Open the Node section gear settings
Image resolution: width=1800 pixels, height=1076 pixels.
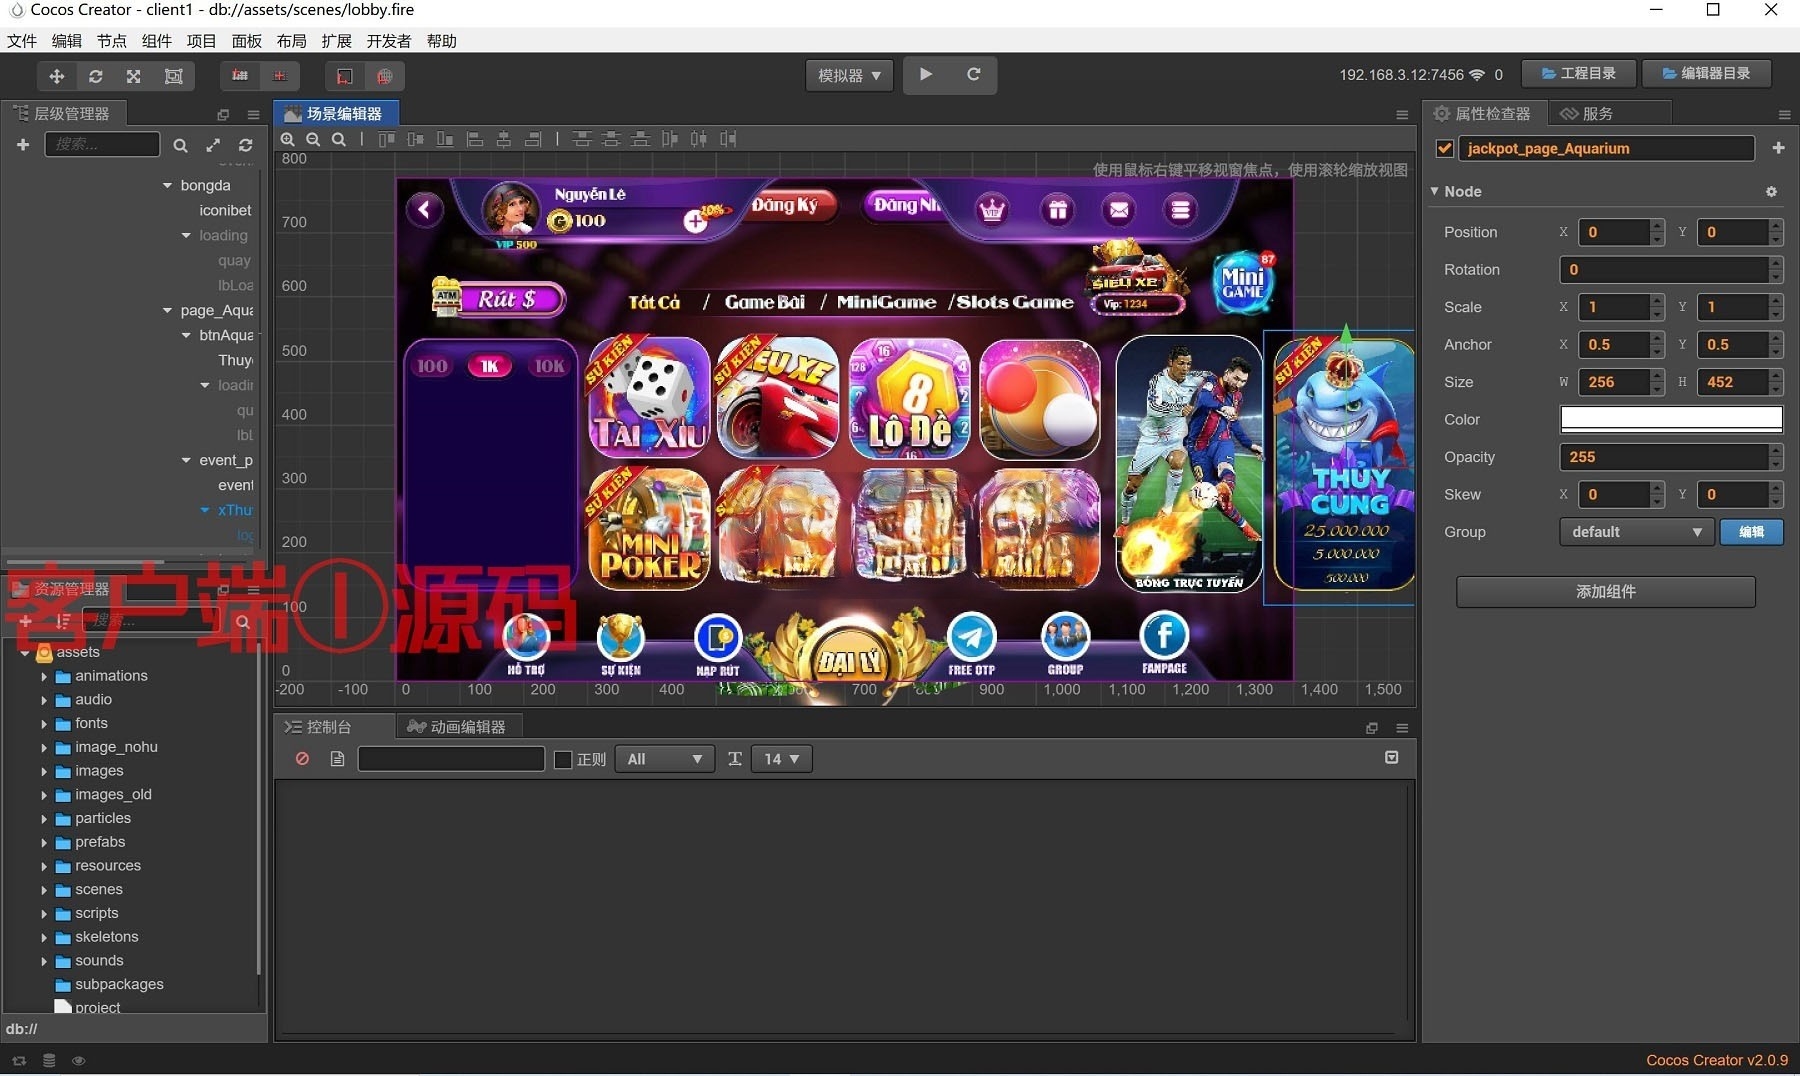pos(1771,191)
